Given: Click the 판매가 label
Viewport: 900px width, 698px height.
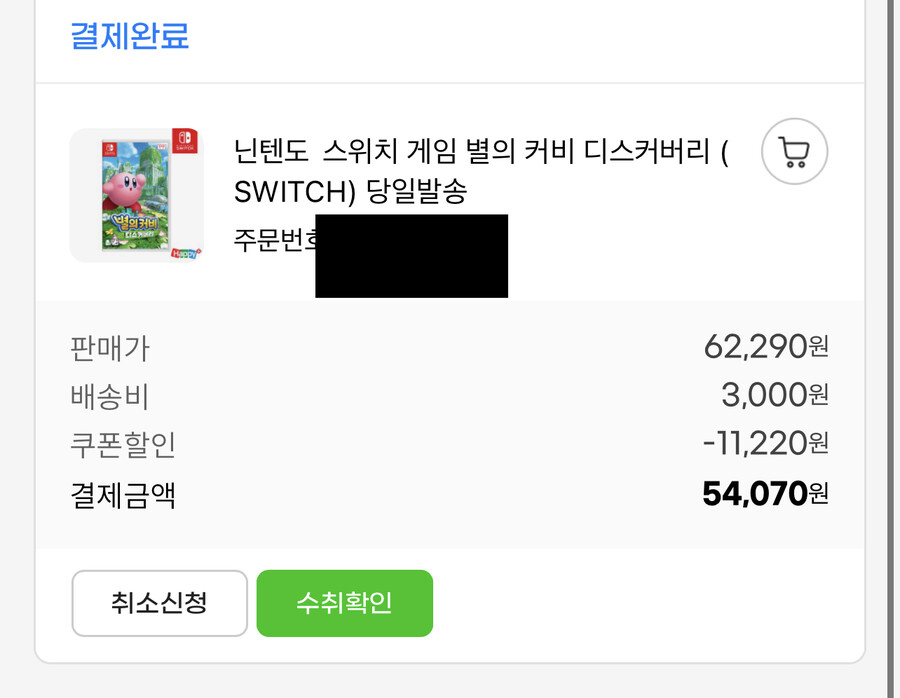Looking at the screenshot, I should 110,348.
